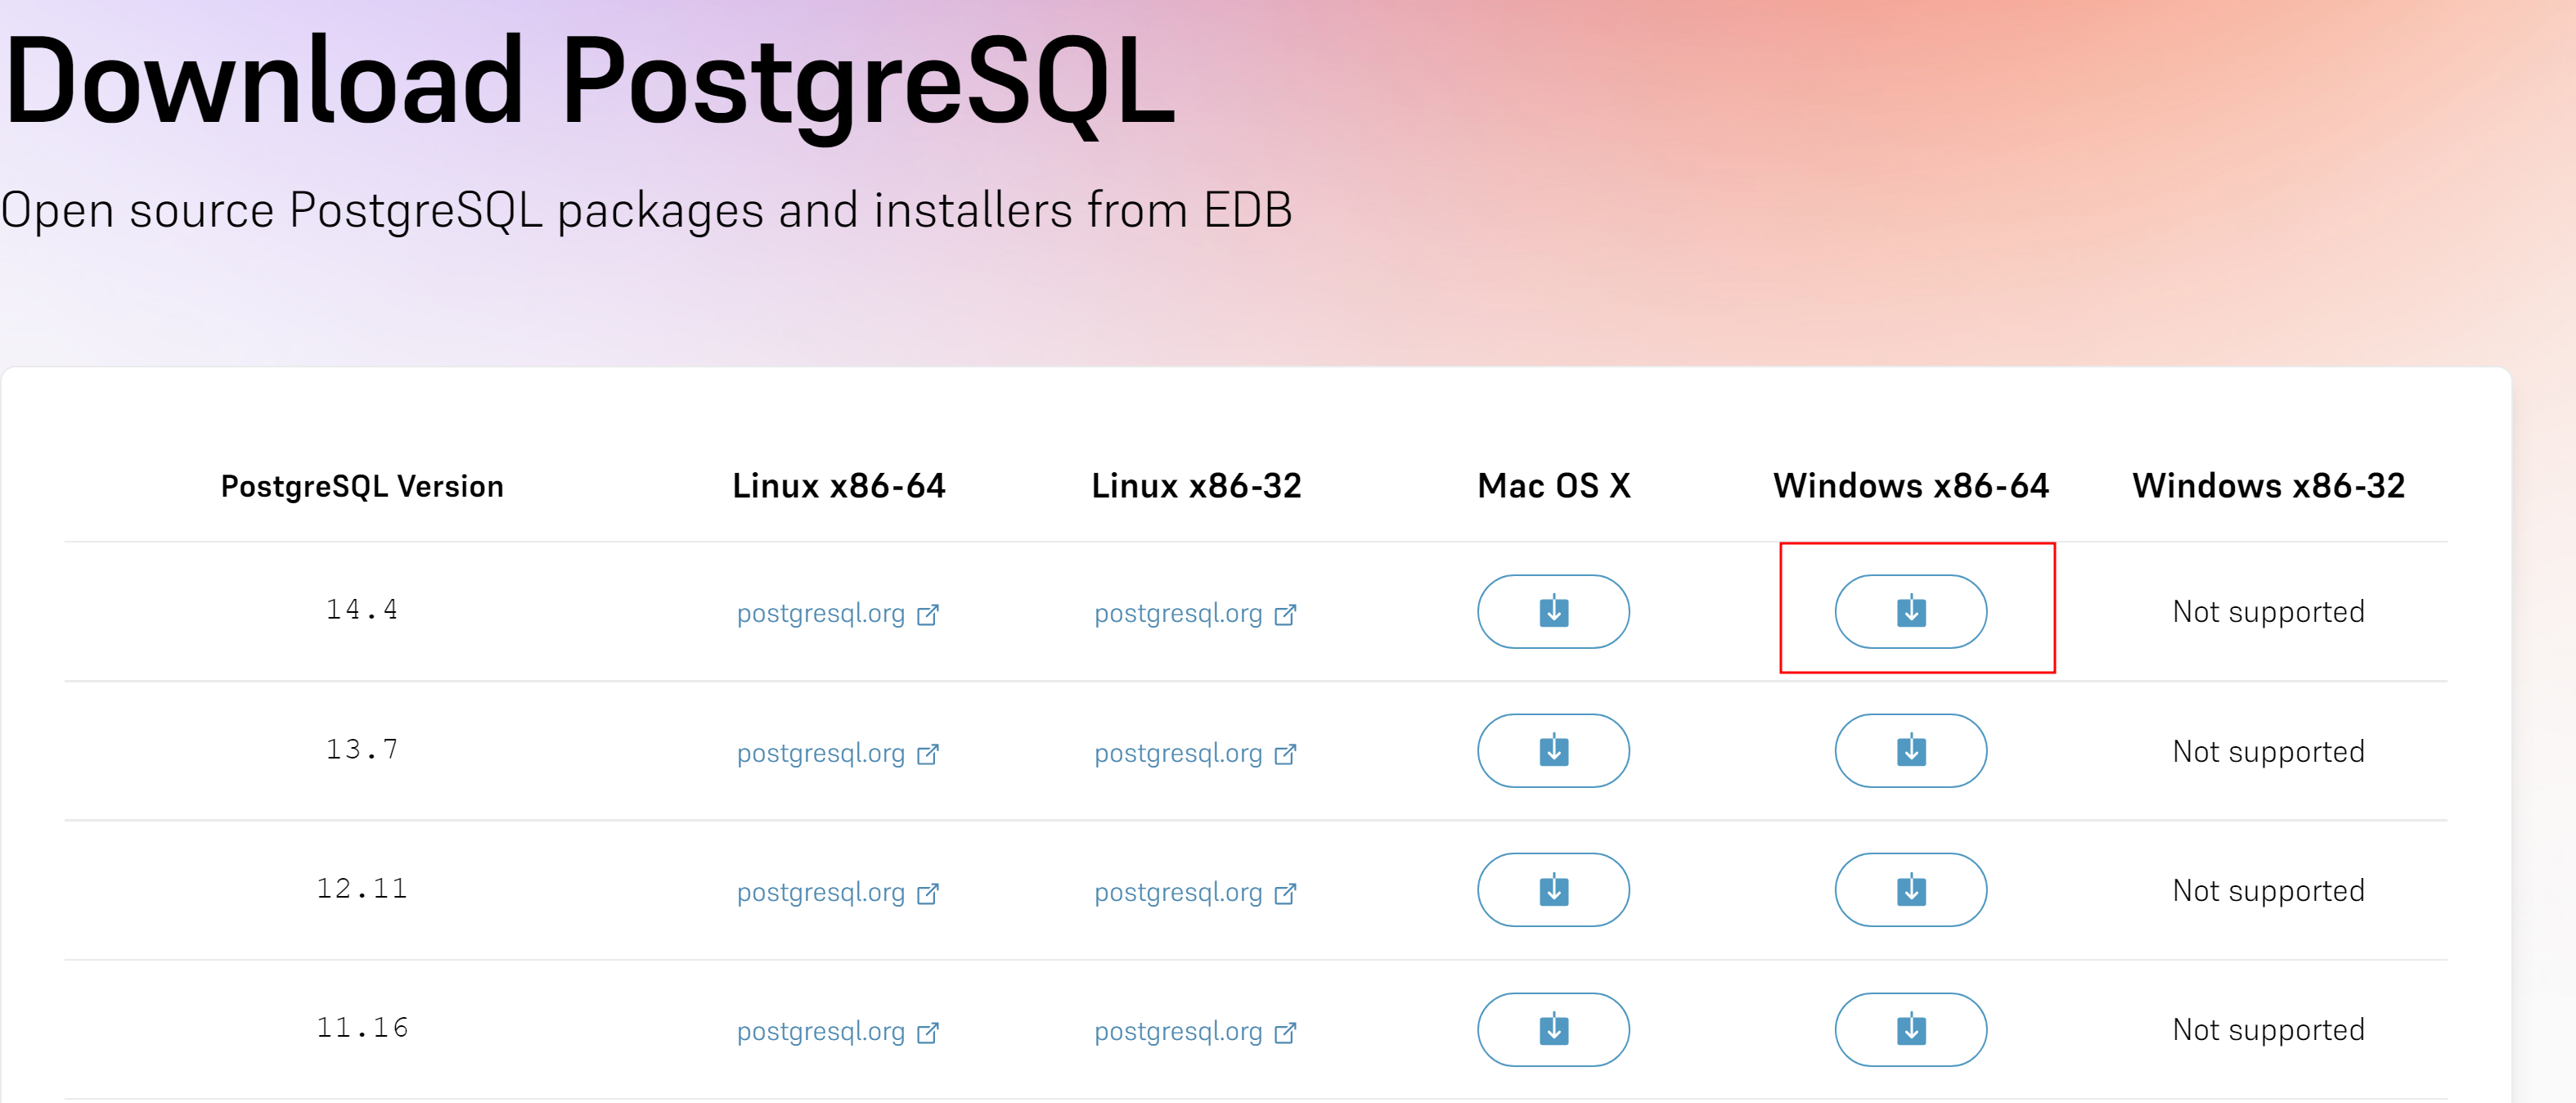Open postgresql.org Linux x86-64 link for 14.4
Image resolution: width=2576 pixels, height=1103 pixels.
838,613
